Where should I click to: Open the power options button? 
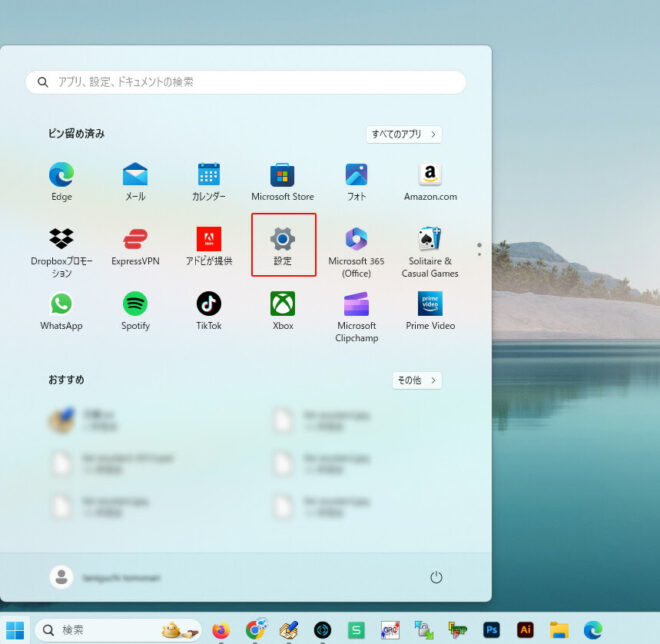click(x=436, y=577)
